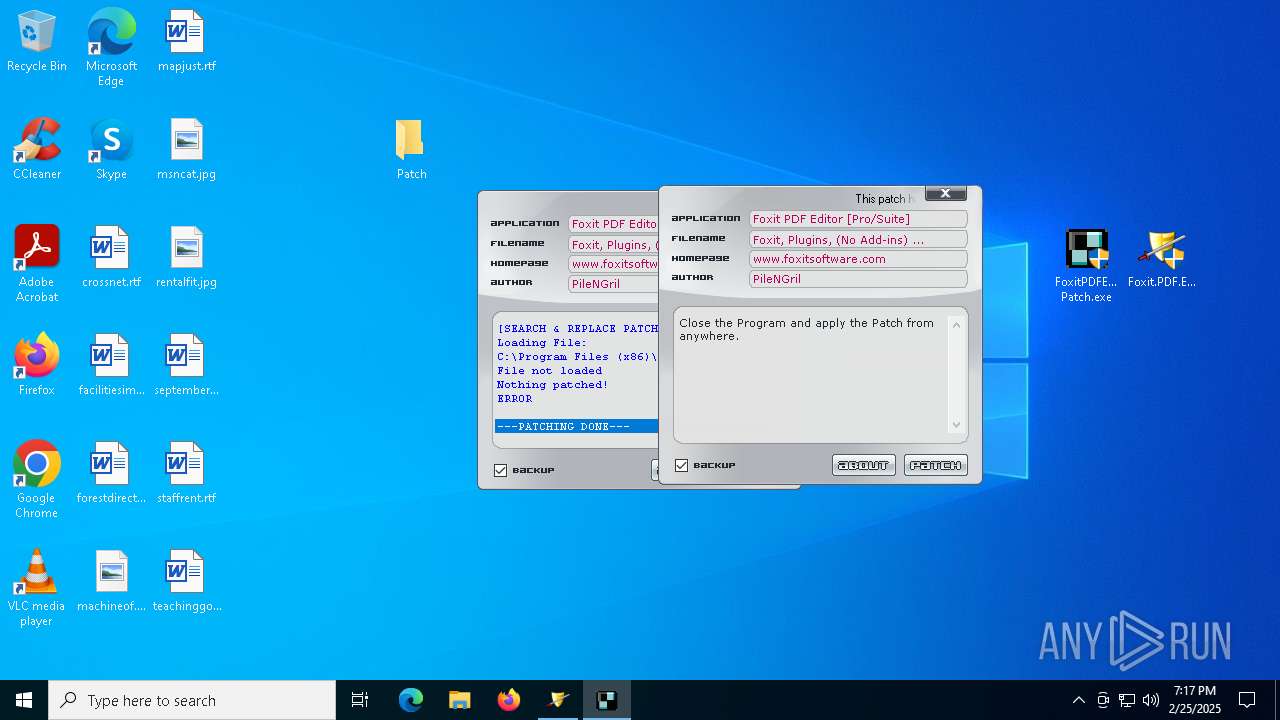Open the Task View button

pyautogui.click(x=360, y=700)
